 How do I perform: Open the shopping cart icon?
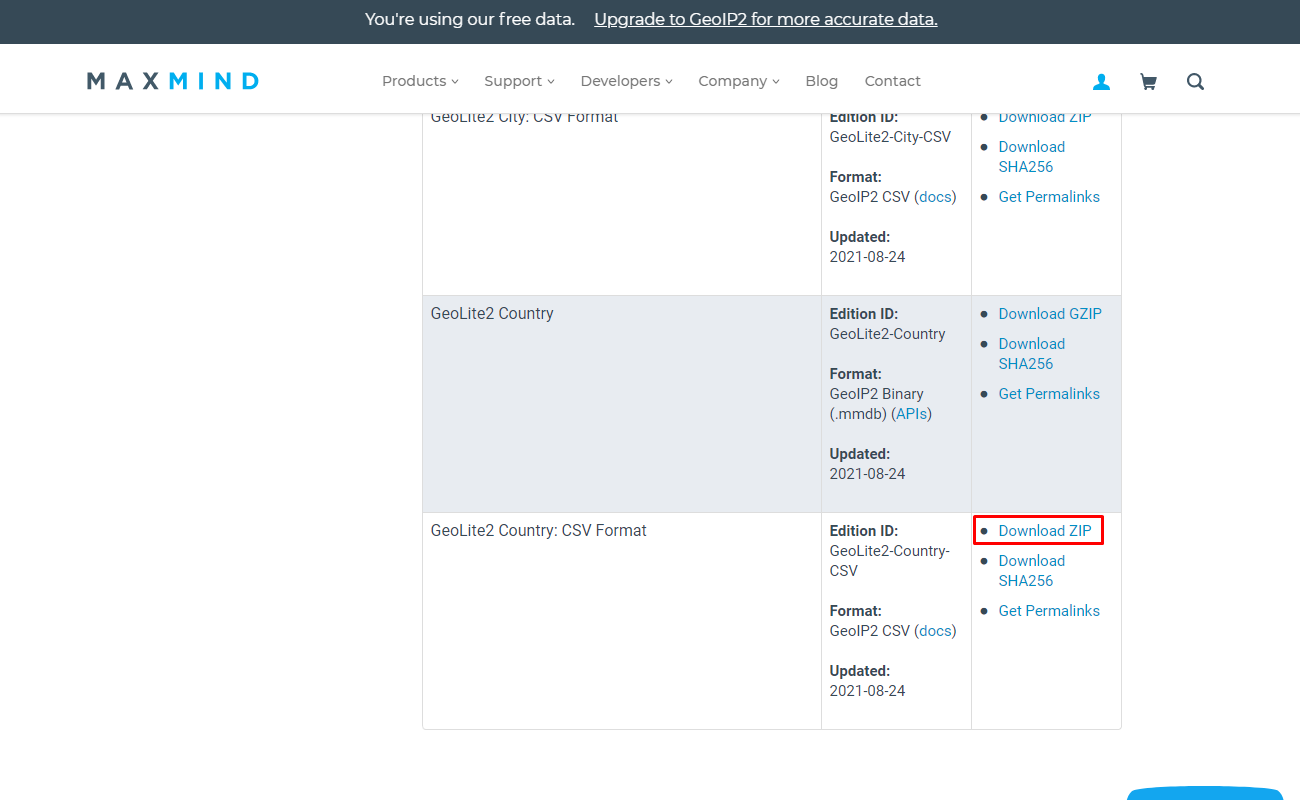[1148, 82]
